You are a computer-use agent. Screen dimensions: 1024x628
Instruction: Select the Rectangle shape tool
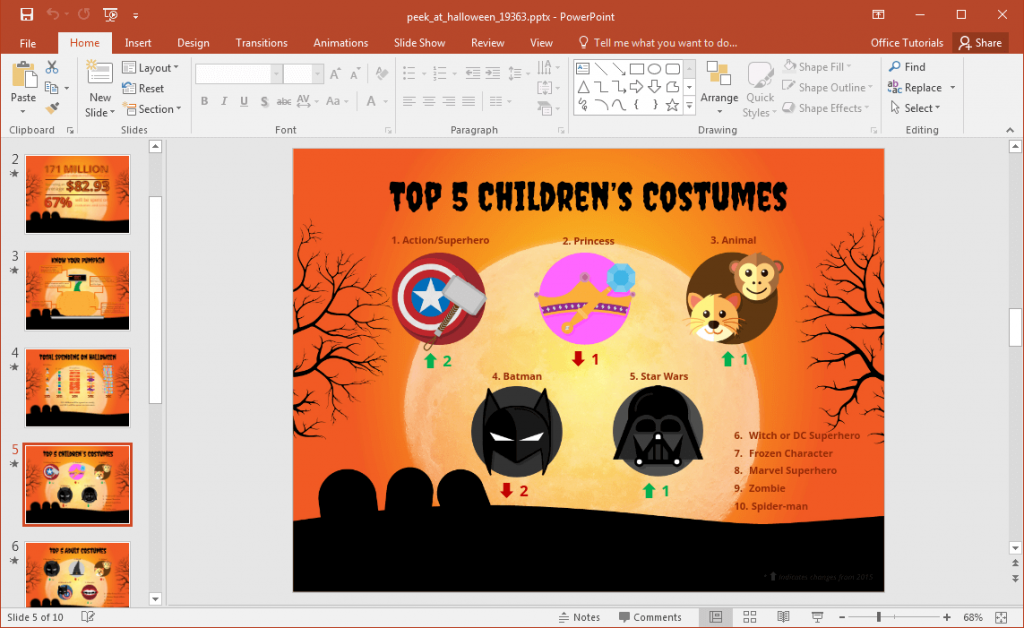click(636, 69)
